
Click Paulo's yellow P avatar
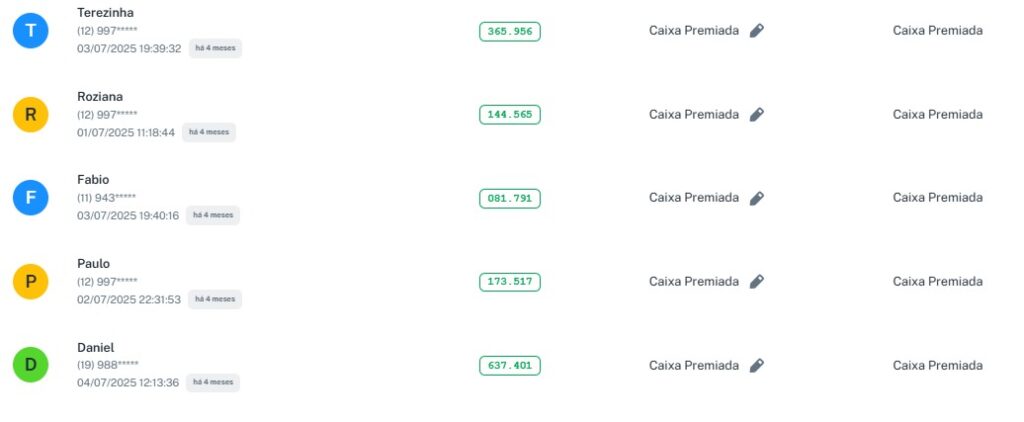tap(30, 282)
